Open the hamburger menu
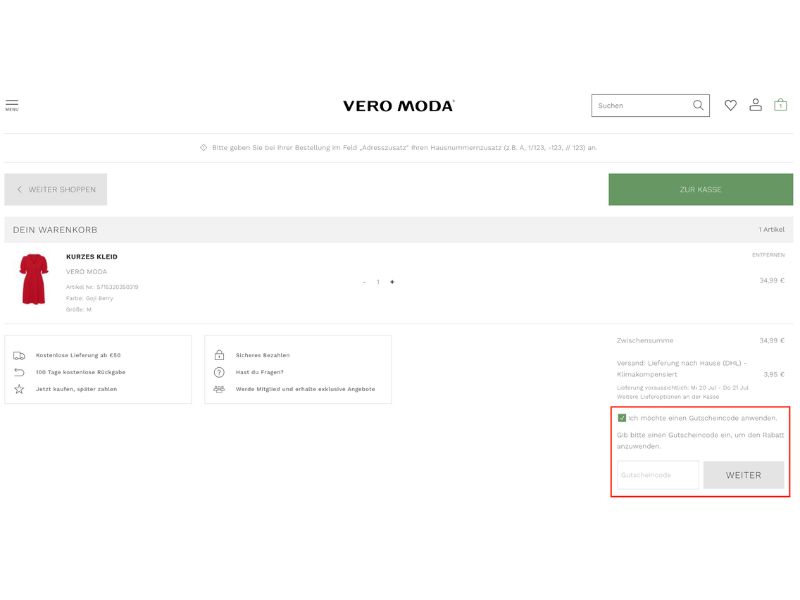Image resolution: width=800 pixels, height=600 pixels. [12, 105]
